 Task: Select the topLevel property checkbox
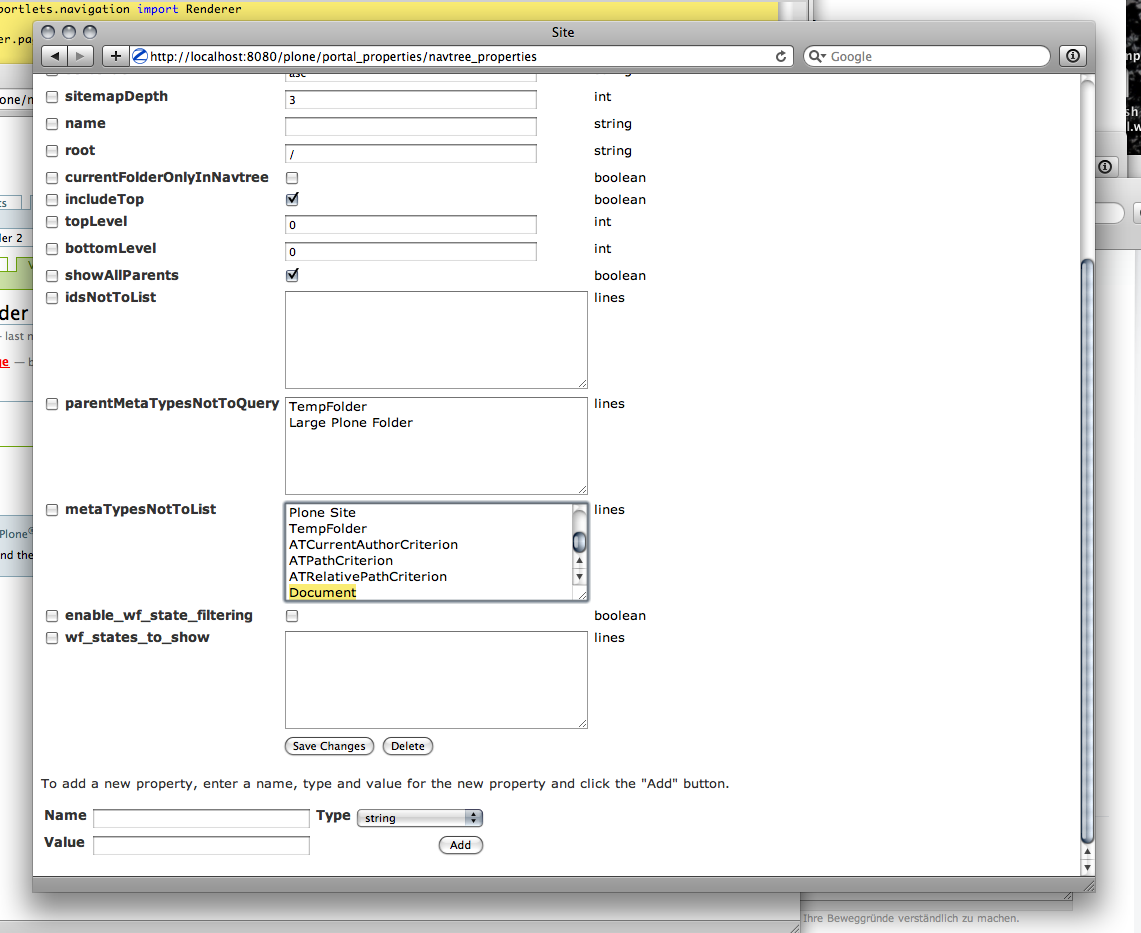(x=52, y=222)
